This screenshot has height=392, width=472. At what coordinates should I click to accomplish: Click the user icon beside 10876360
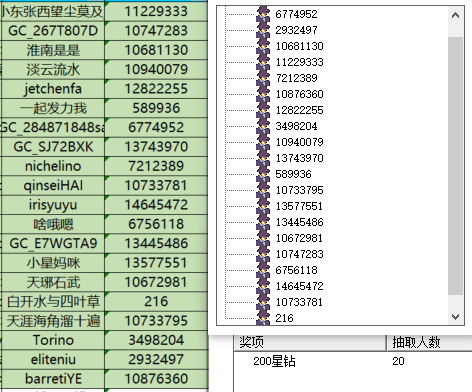pyautogui.click(x=263, y=94)
